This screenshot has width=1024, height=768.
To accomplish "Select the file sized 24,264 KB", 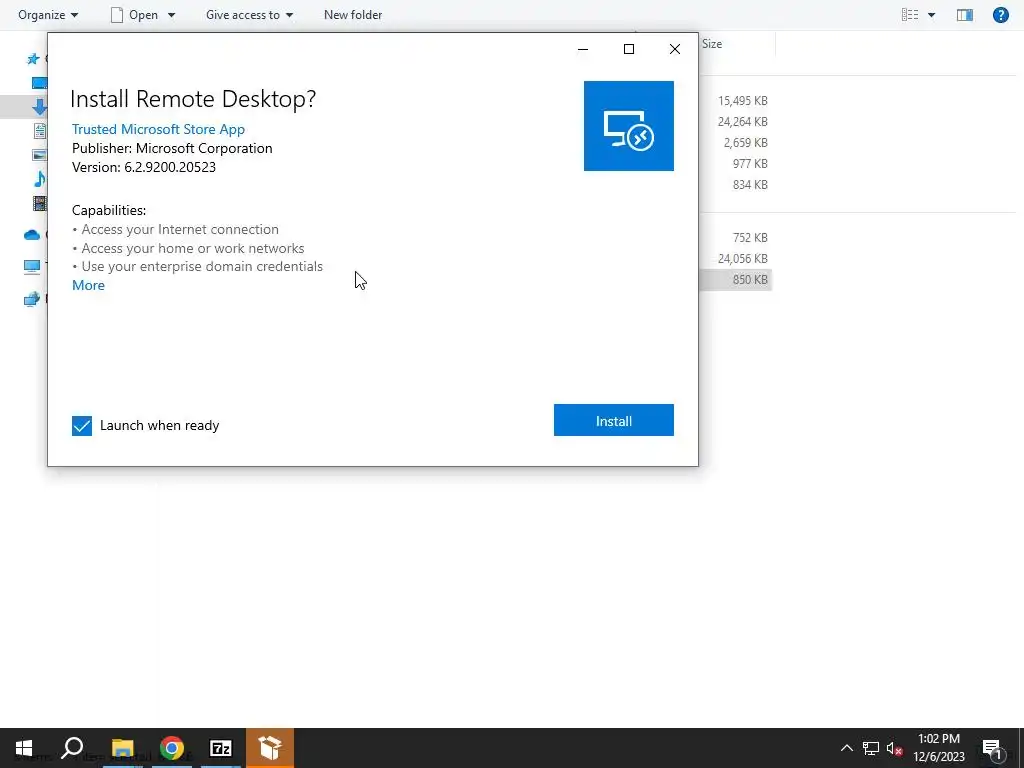I will 743,121.
